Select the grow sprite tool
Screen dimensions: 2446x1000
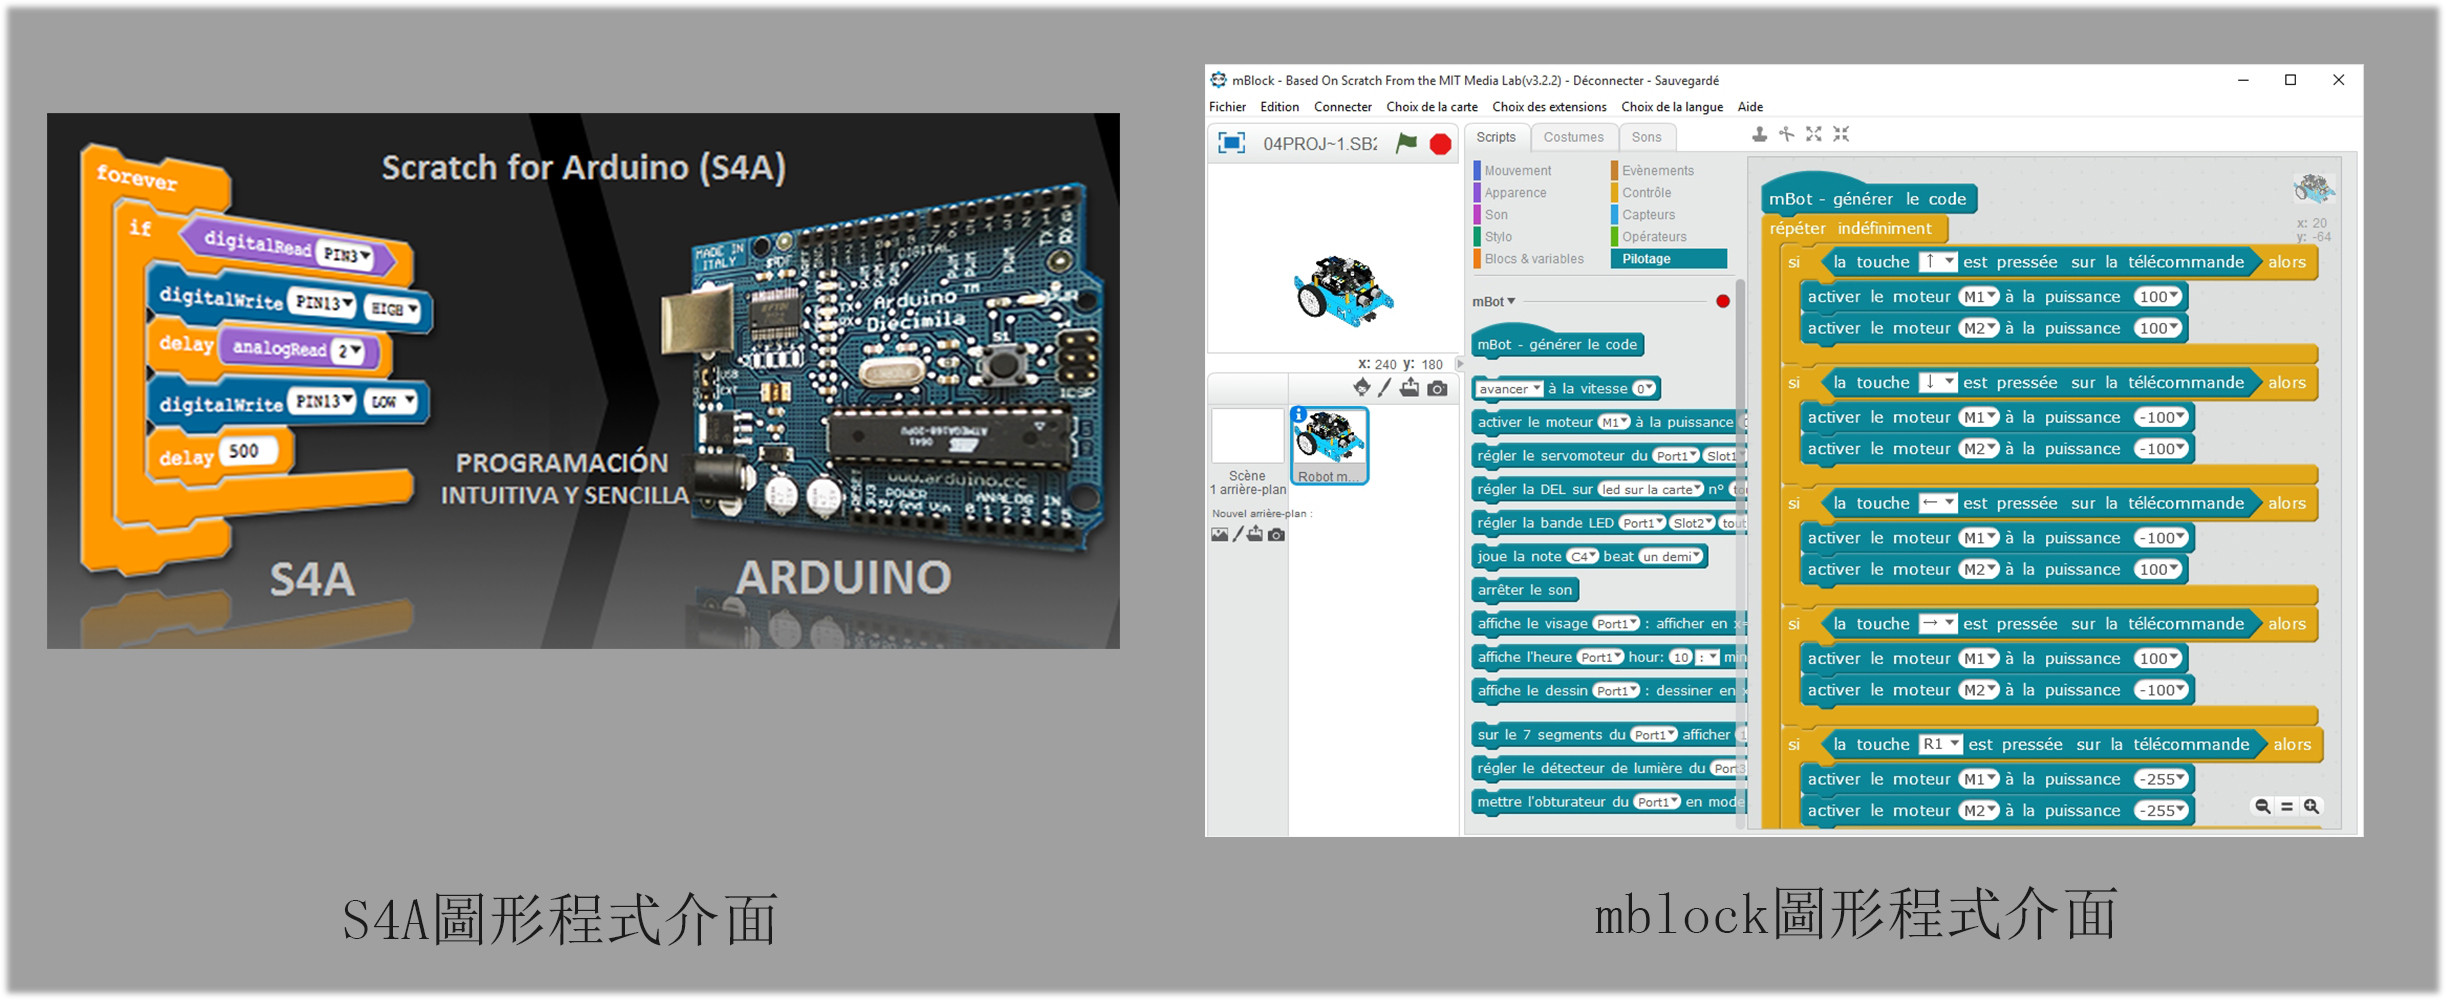pos(1813,134)
